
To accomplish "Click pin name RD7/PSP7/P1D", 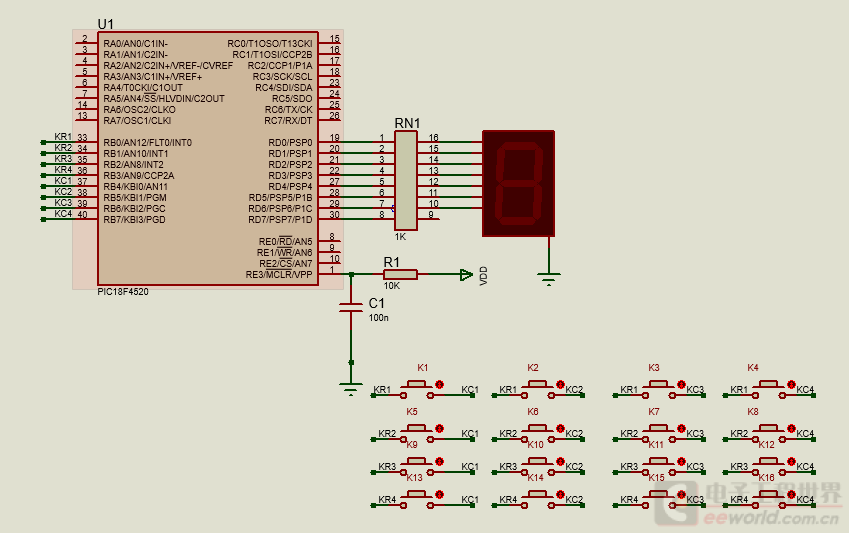I will pyautogui.click(x=280, y=220).
